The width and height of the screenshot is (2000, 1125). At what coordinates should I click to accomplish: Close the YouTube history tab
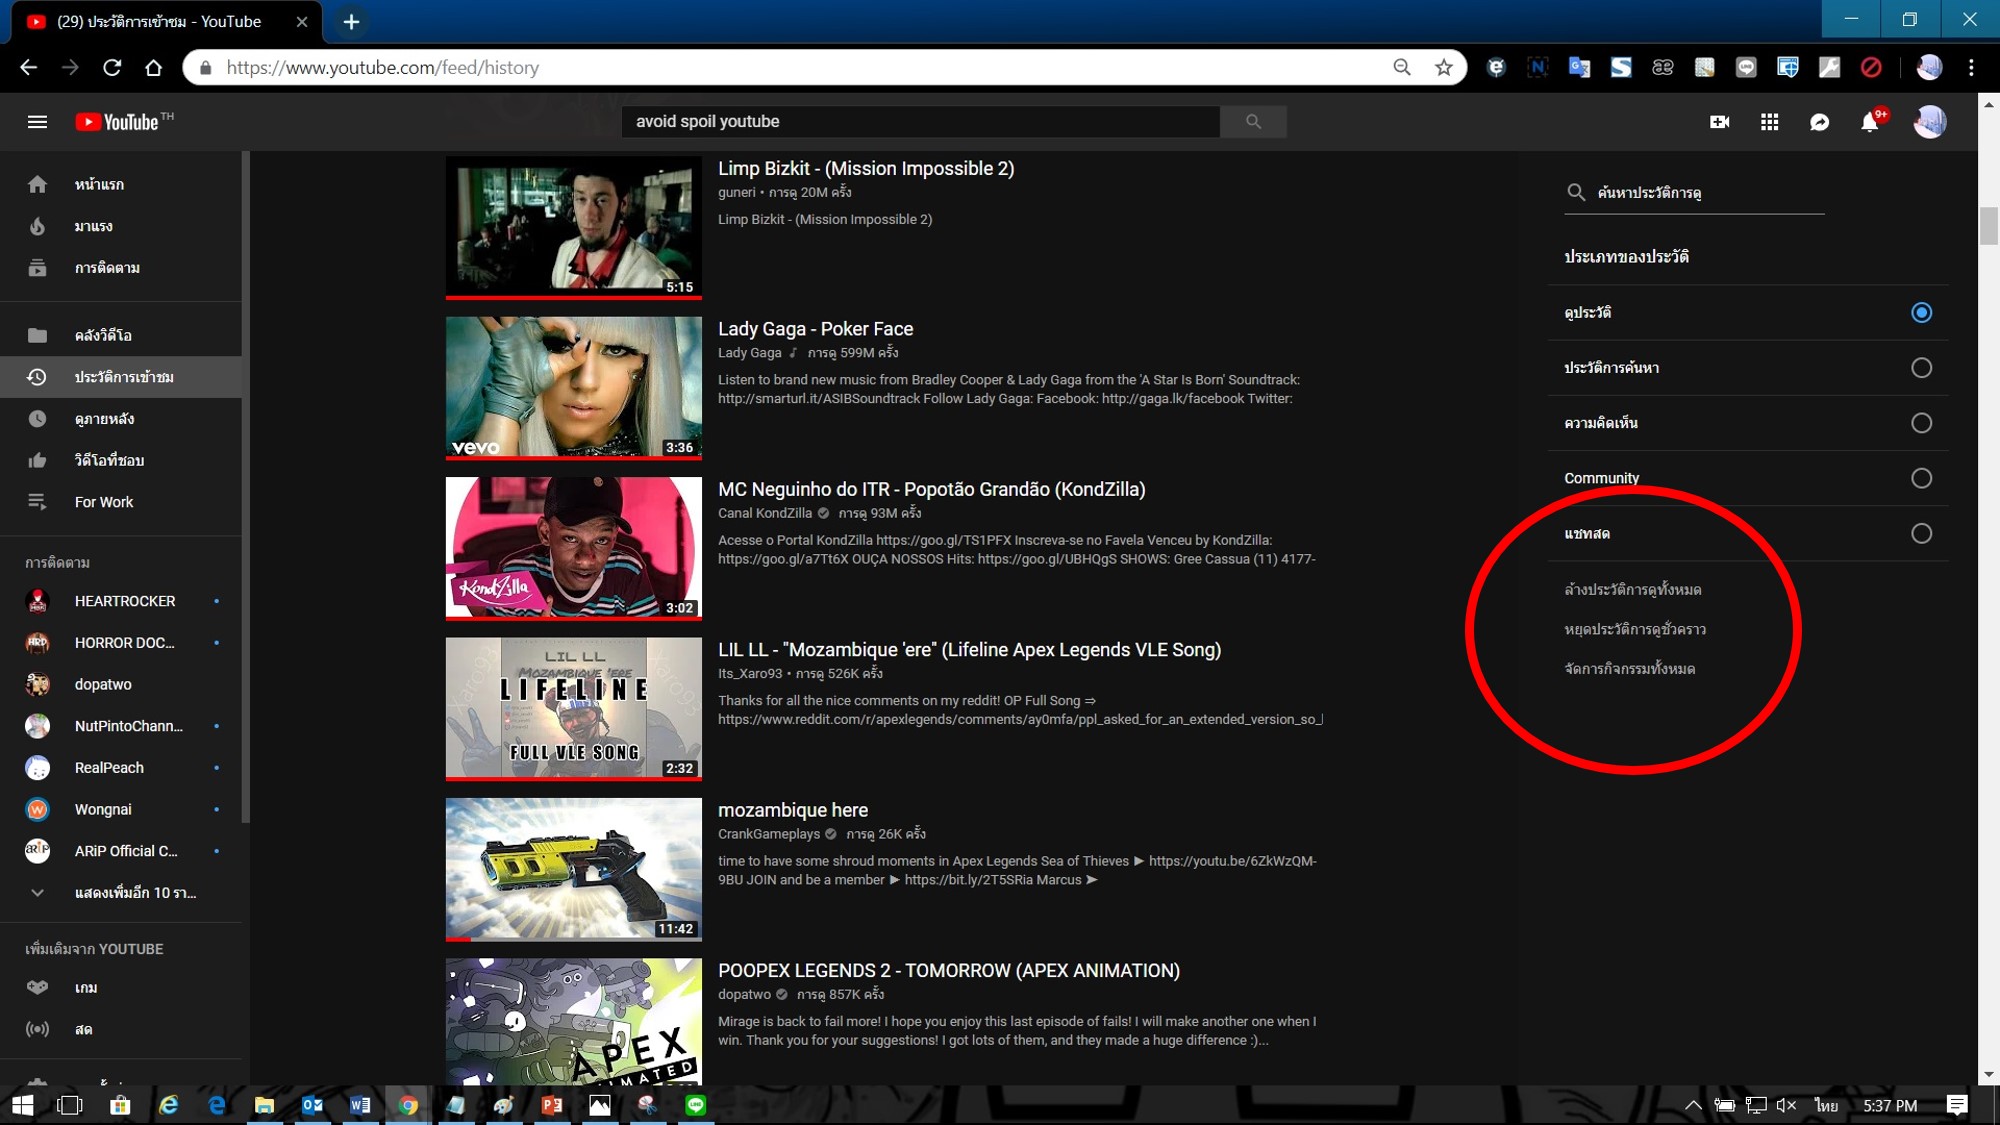pos(302,21)
